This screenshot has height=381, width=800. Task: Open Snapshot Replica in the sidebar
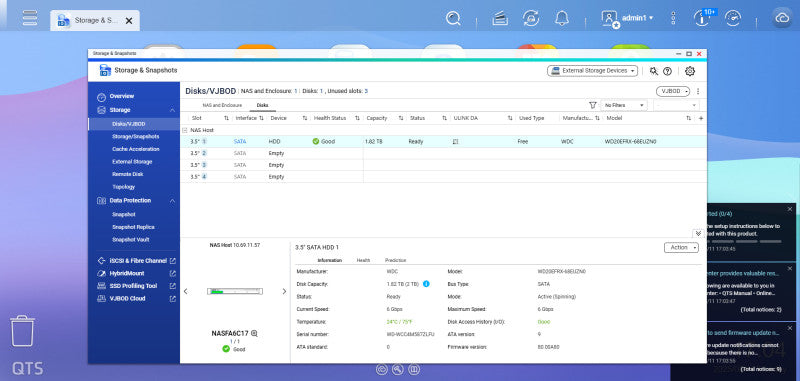133,227
